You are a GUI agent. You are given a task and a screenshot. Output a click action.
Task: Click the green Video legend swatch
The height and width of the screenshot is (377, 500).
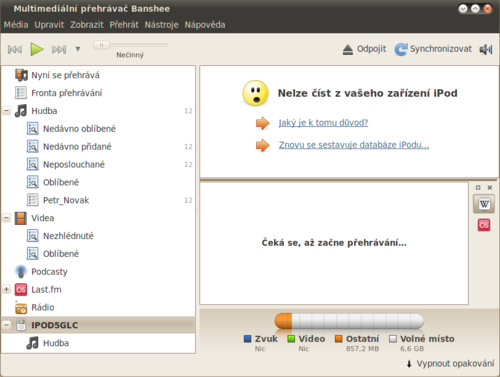tap(291, 339)
